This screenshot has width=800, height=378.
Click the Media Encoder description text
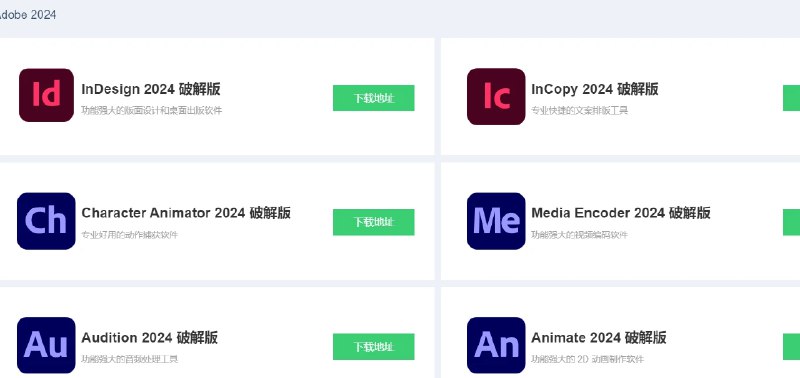pos(580,235)
